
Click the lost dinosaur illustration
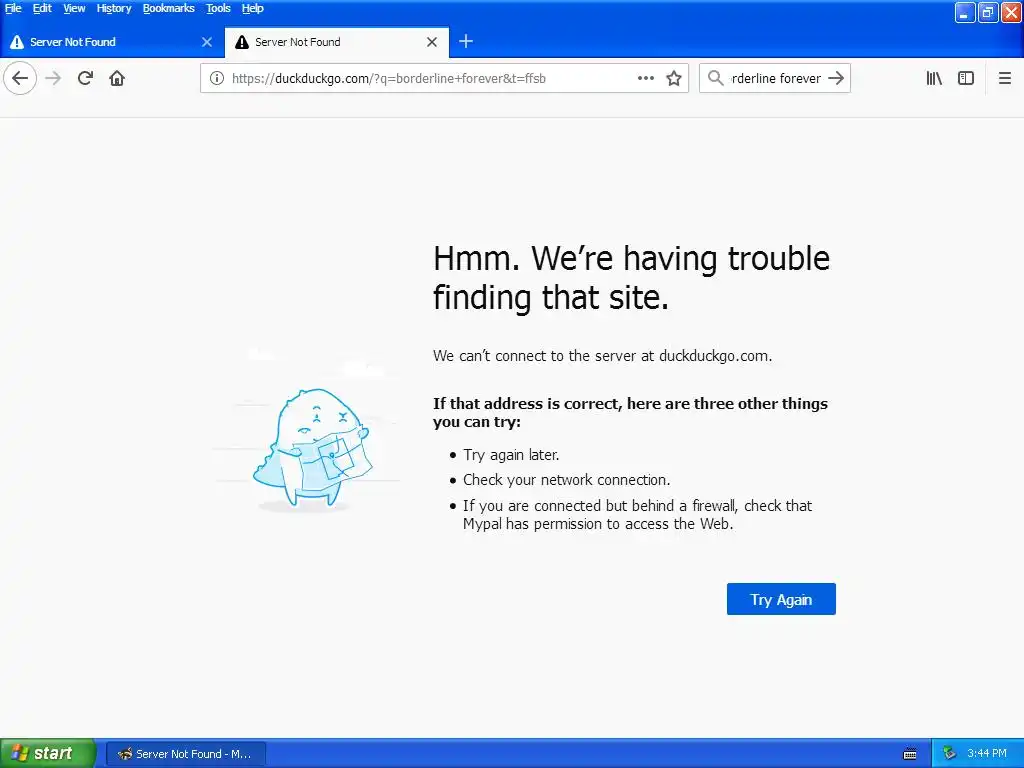312,447
